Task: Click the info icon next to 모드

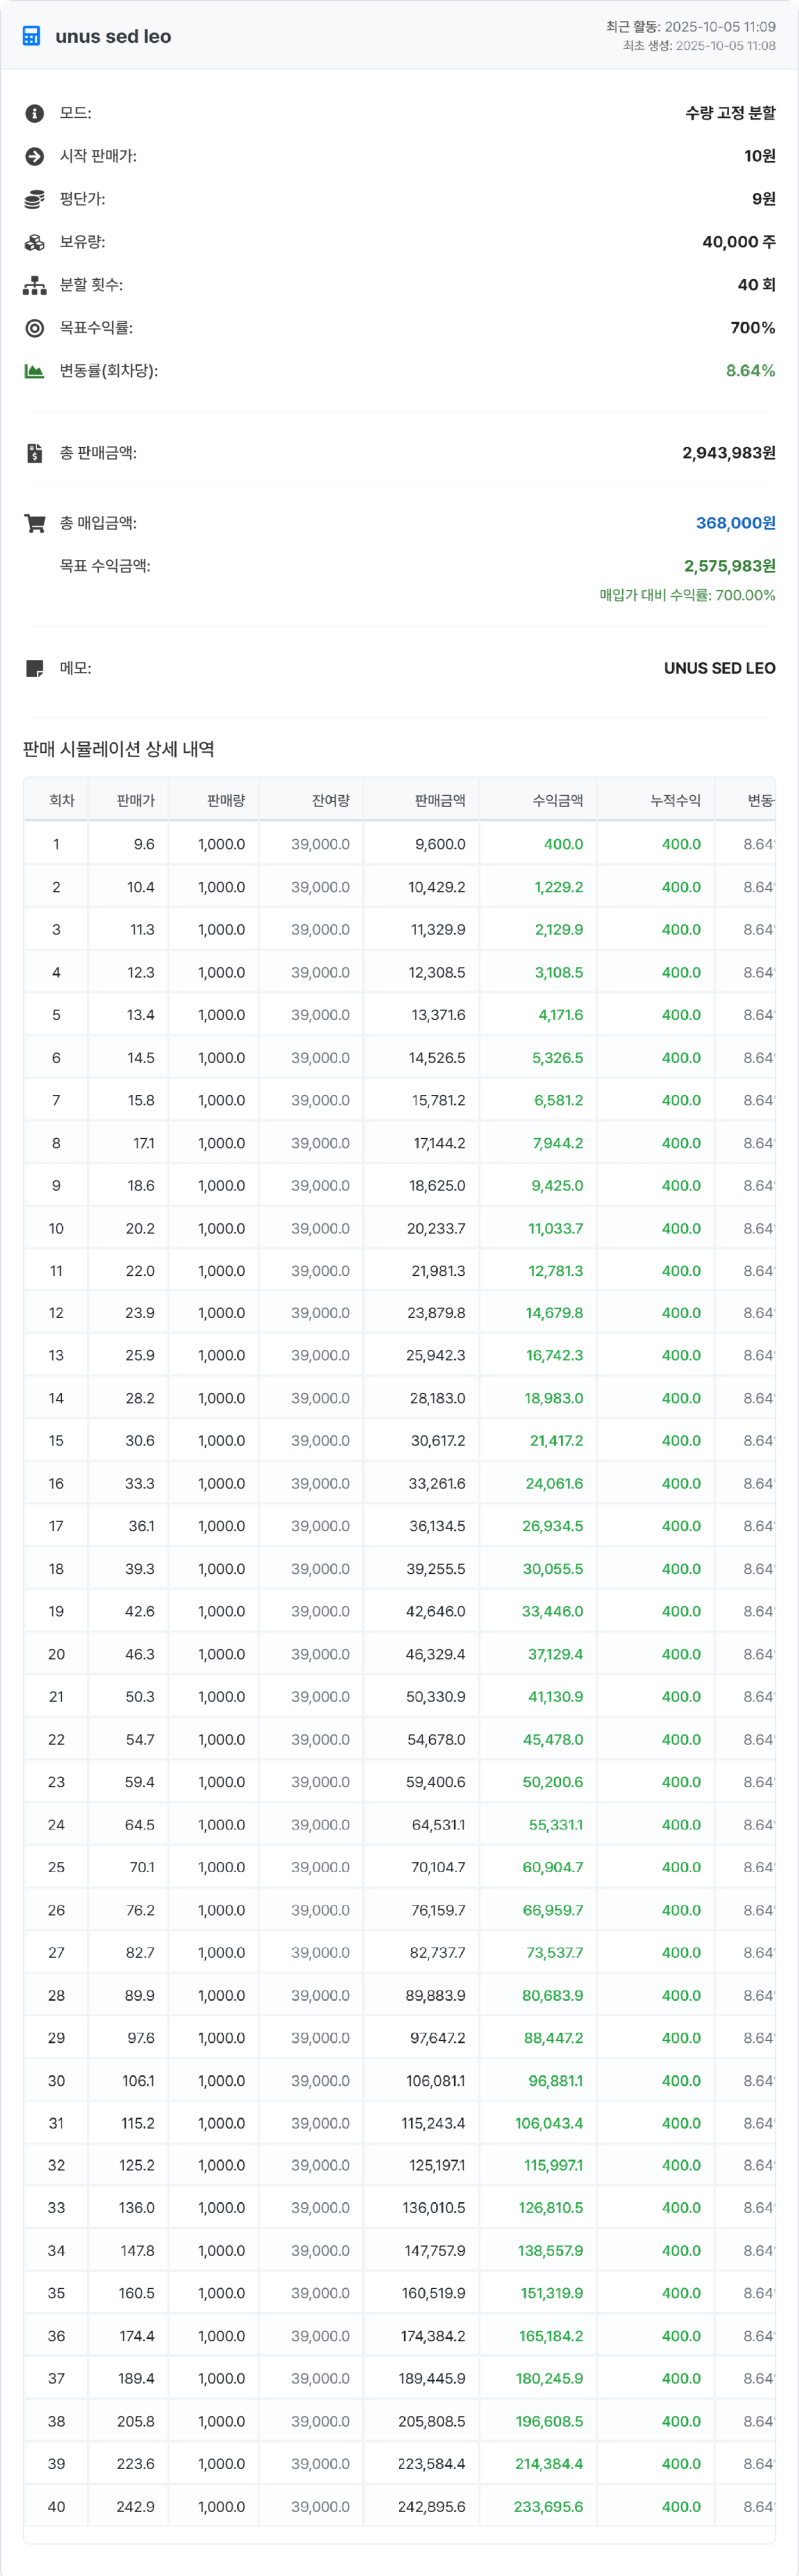Action: click(x=35, y=114)
